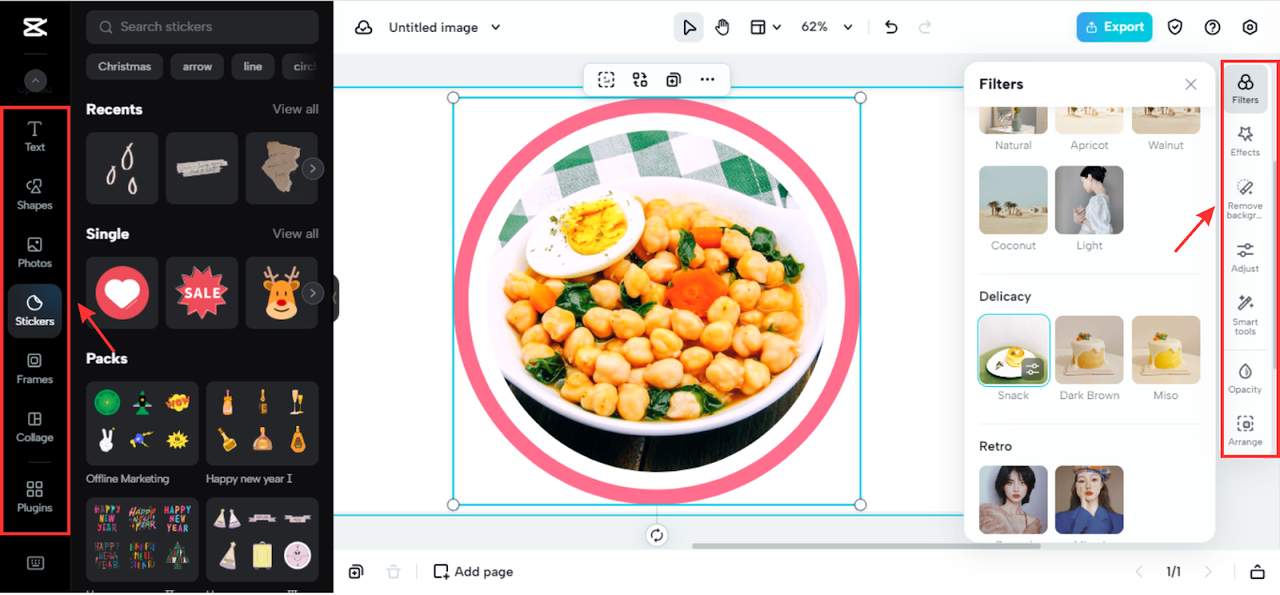Click the rotate handle below the image
This screenshot has width=1280, height=595.
pyautogui.click(x=657, y=535)
